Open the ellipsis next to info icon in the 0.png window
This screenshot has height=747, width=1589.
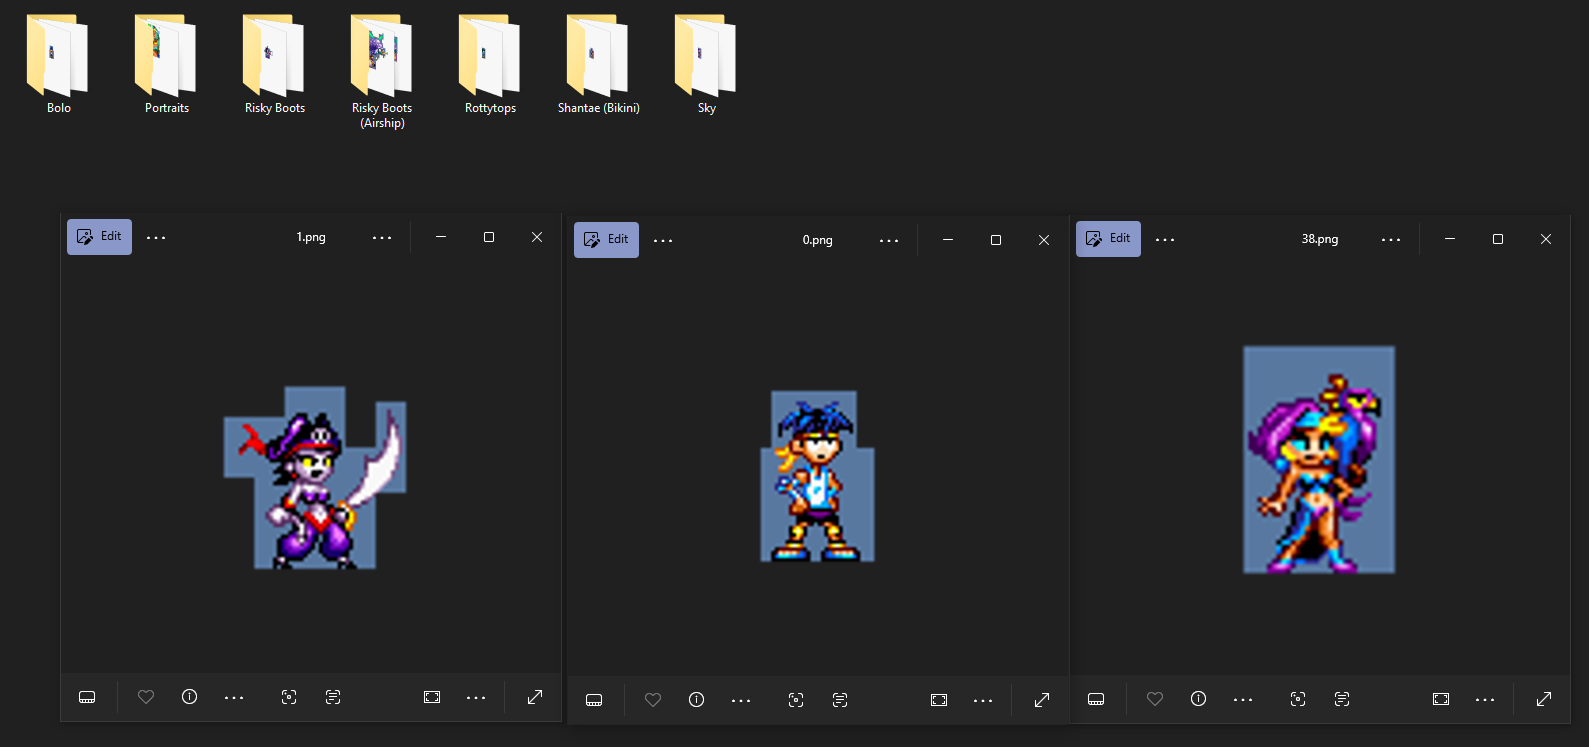pos(741,701)
